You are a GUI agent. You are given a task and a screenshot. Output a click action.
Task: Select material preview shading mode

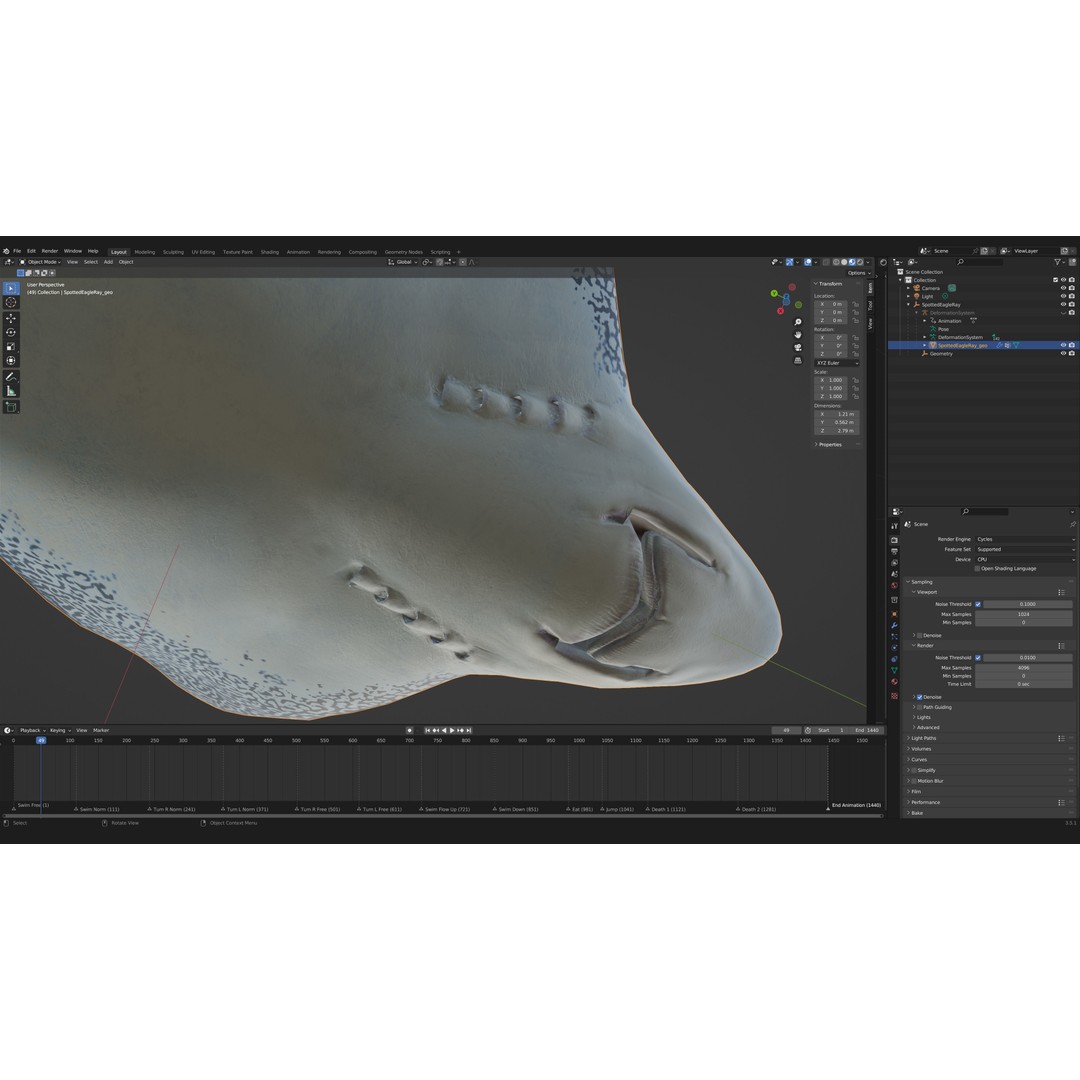pyautogui.click(x=852, y=262)
